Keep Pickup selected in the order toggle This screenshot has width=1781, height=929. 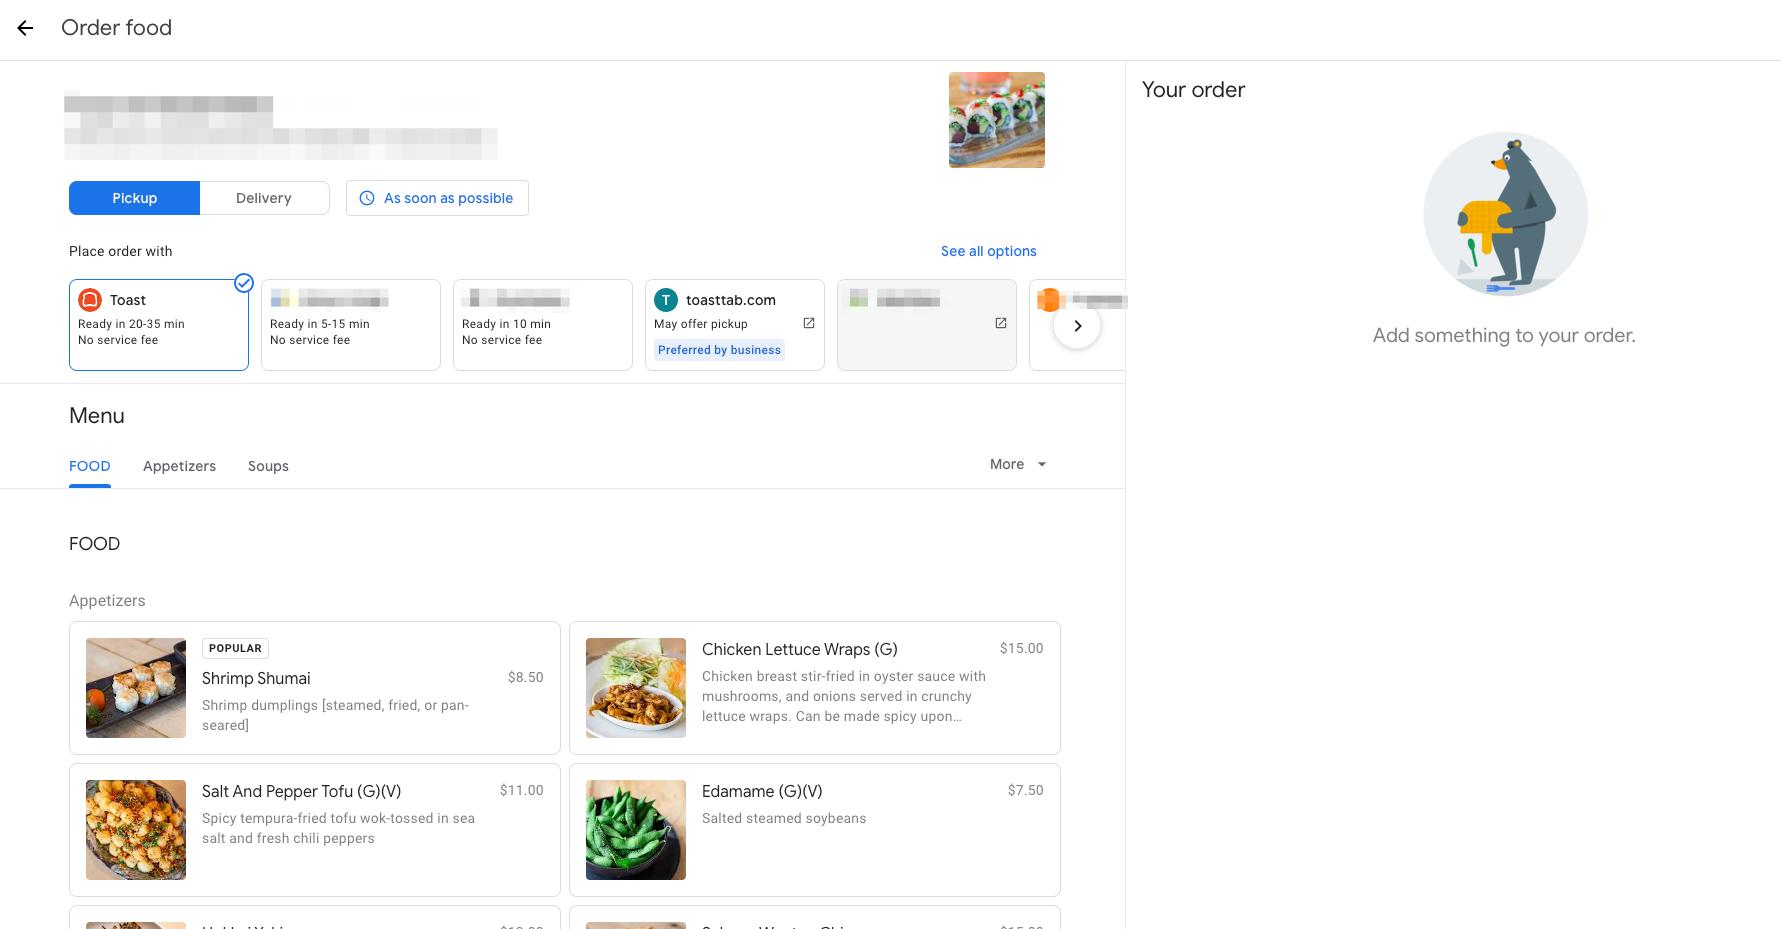(x=134, y=198)
